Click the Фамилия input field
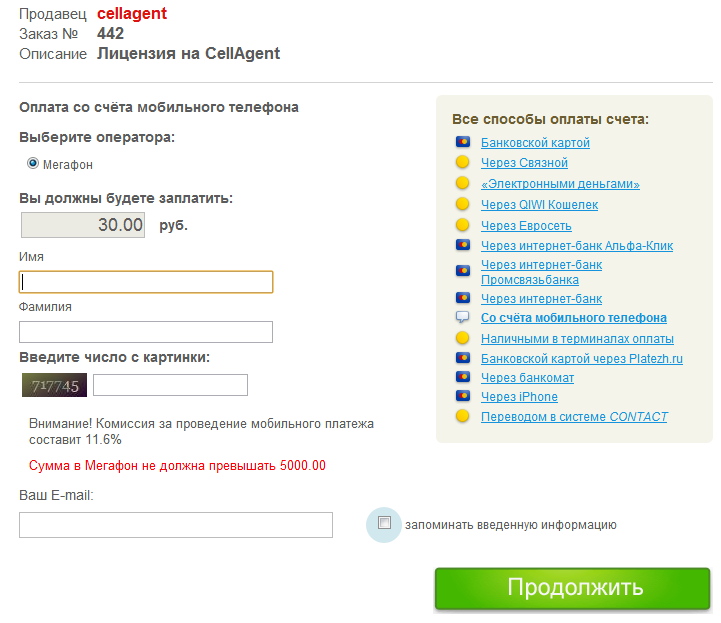Viewport: 721px width, 623px height. 146,332
